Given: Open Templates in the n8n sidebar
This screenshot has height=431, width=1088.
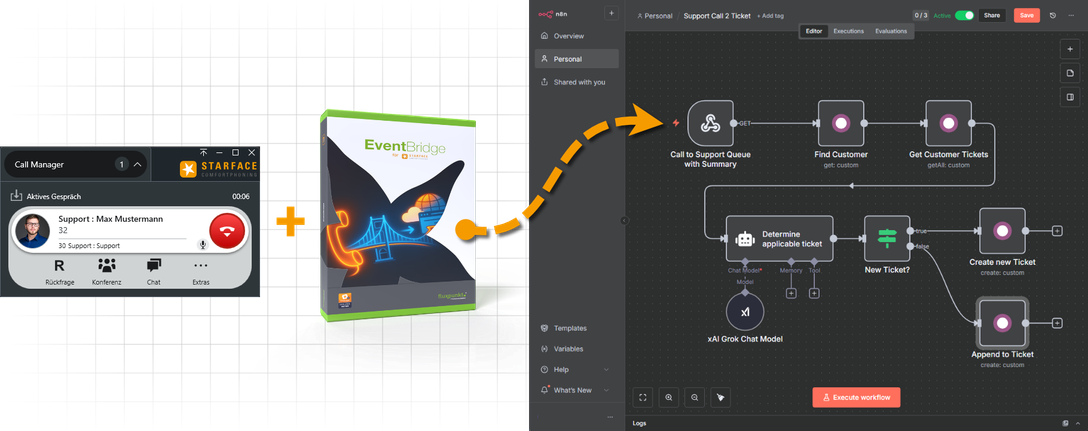Looking at the screenshot, I should point(570,328).
